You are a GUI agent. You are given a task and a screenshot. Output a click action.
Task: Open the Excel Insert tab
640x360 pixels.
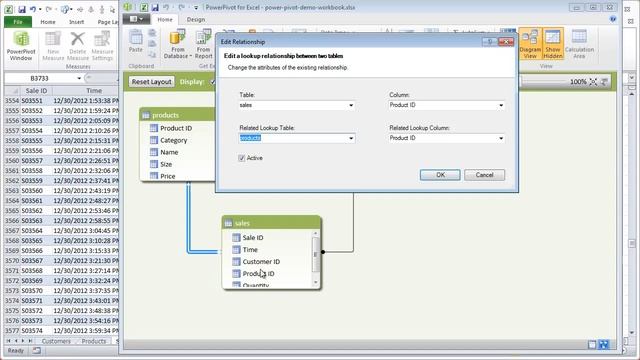76,22
